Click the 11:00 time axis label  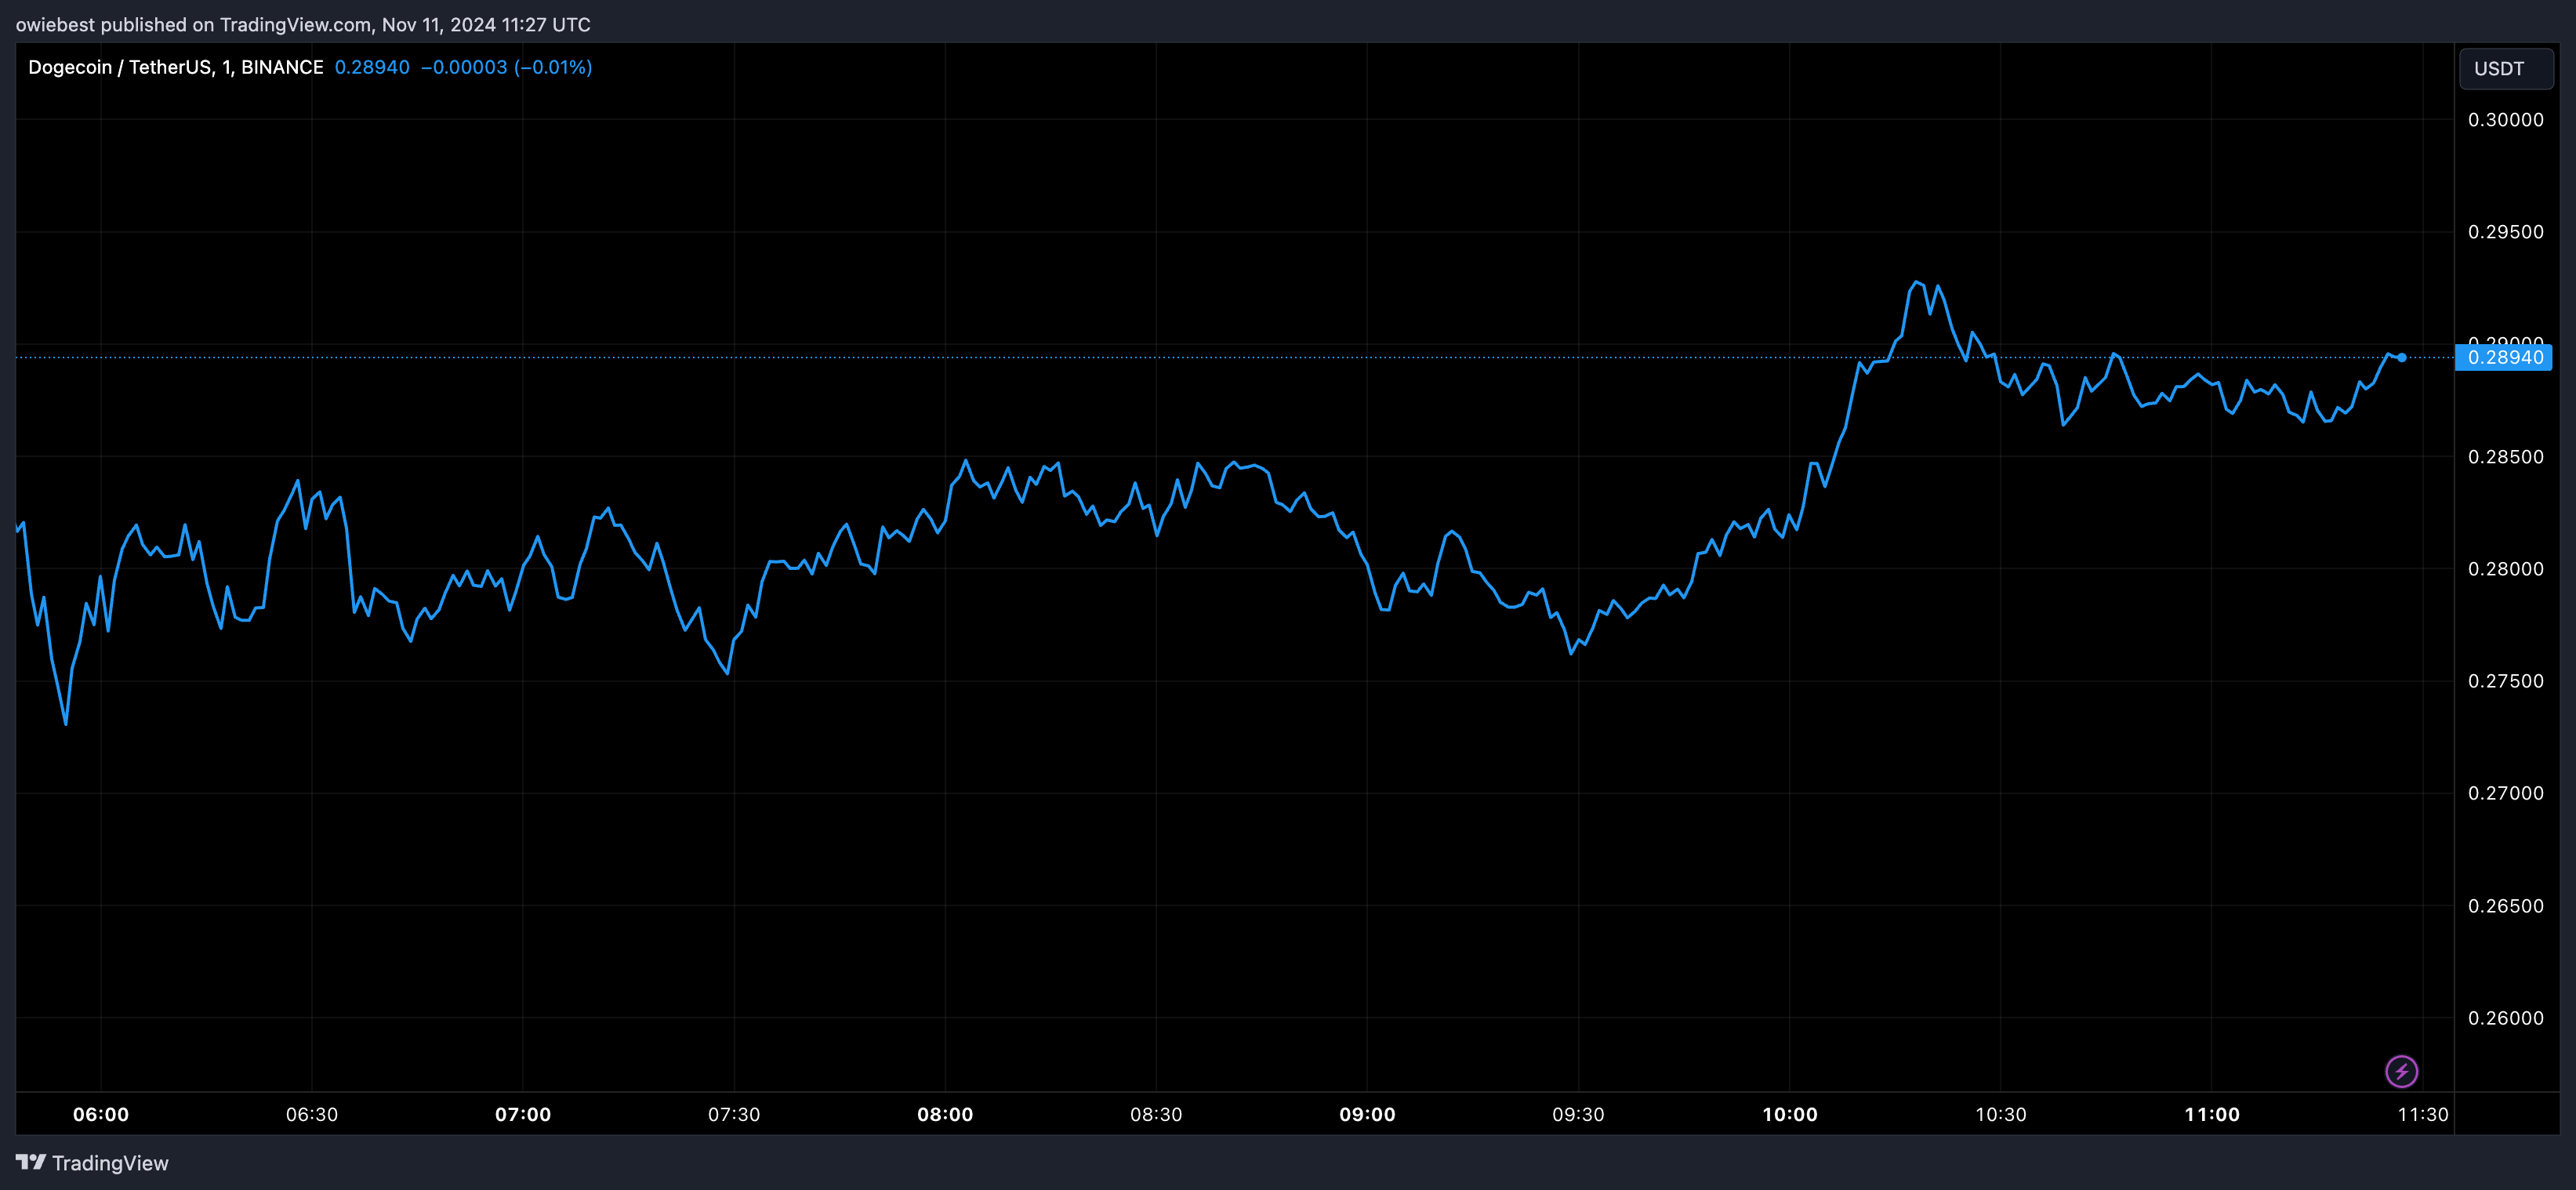pos(2212,1114)
